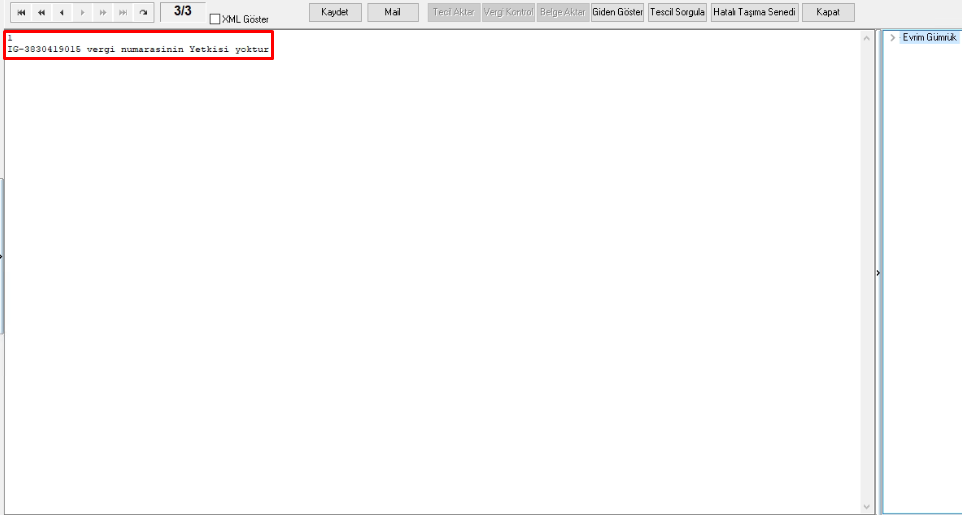Click the Mail button

393,12
